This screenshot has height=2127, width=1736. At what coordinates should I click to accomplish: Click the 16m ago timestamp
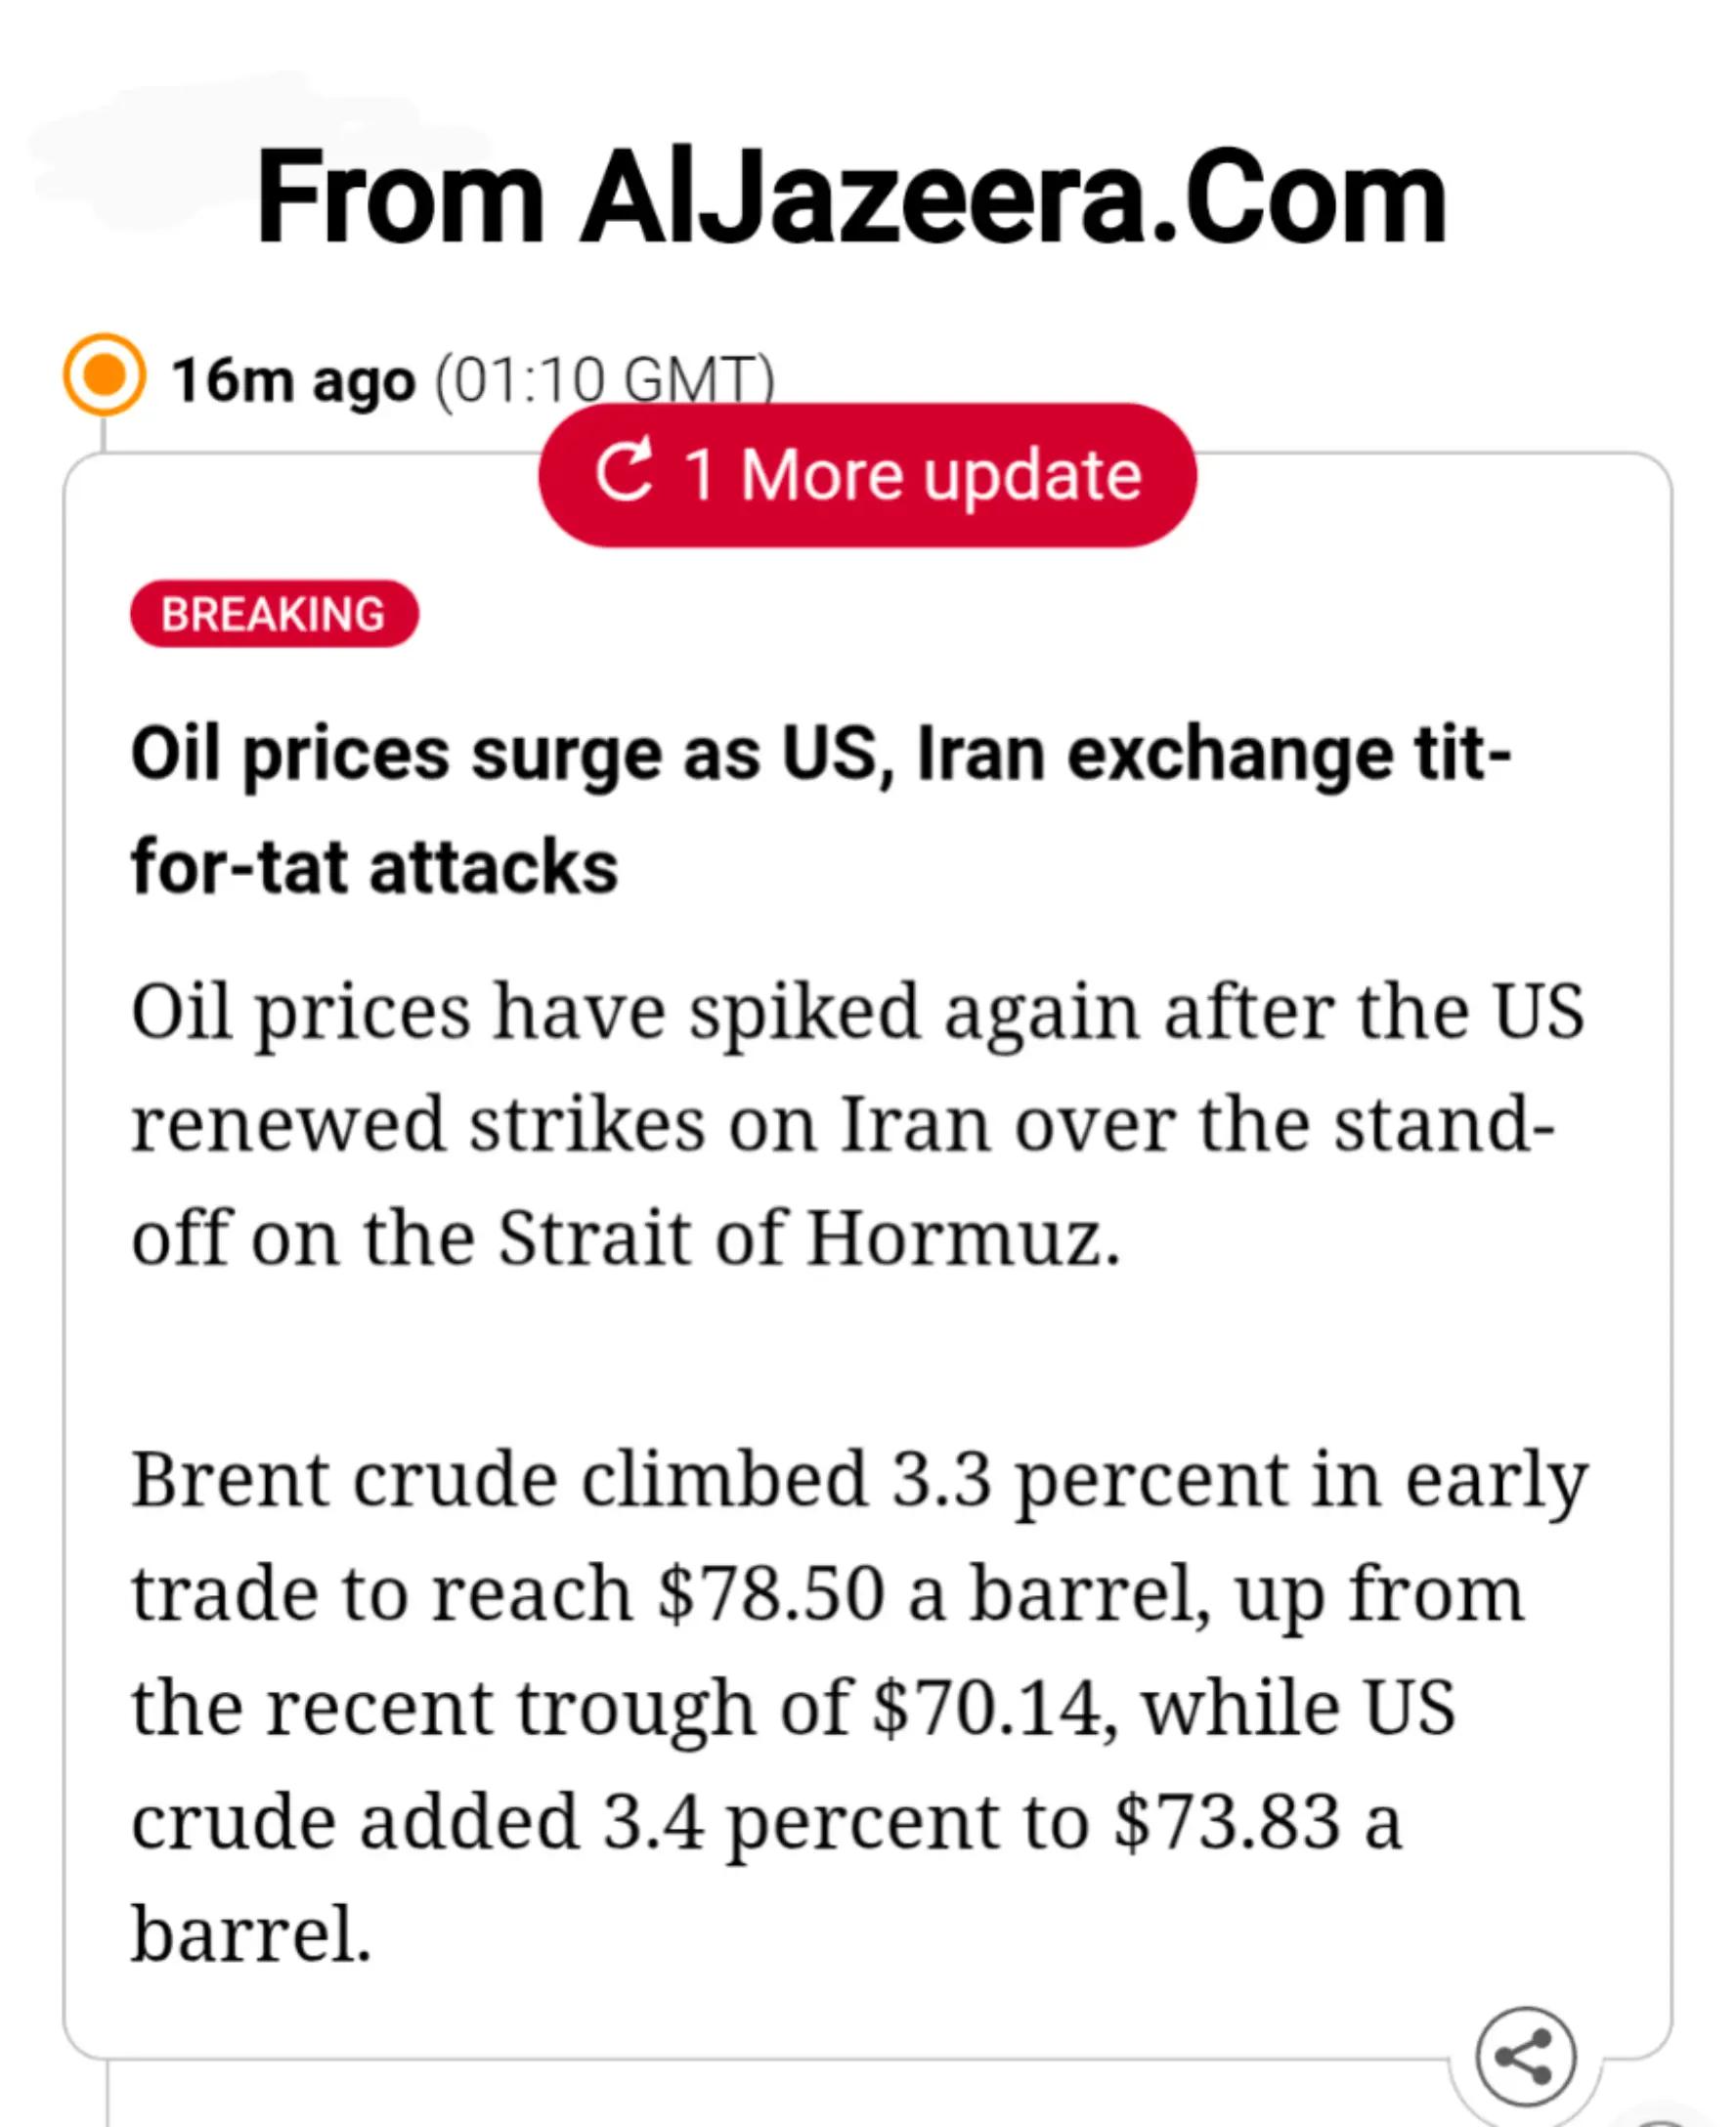[x=293, y=381]
